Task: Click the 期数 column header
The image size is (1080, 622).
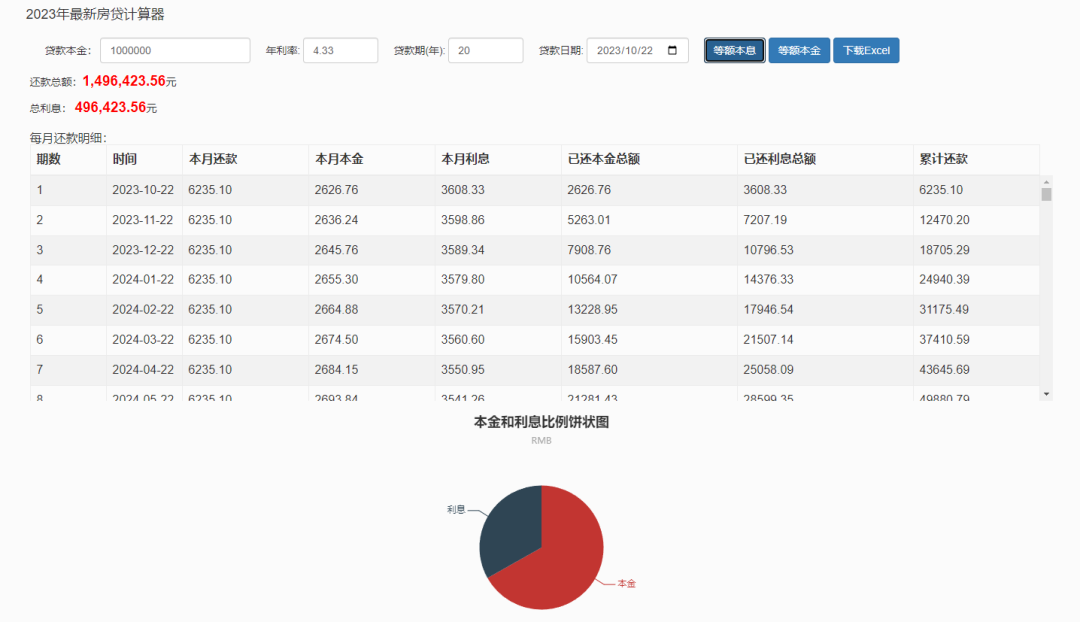Action: [x=49, y=159]
